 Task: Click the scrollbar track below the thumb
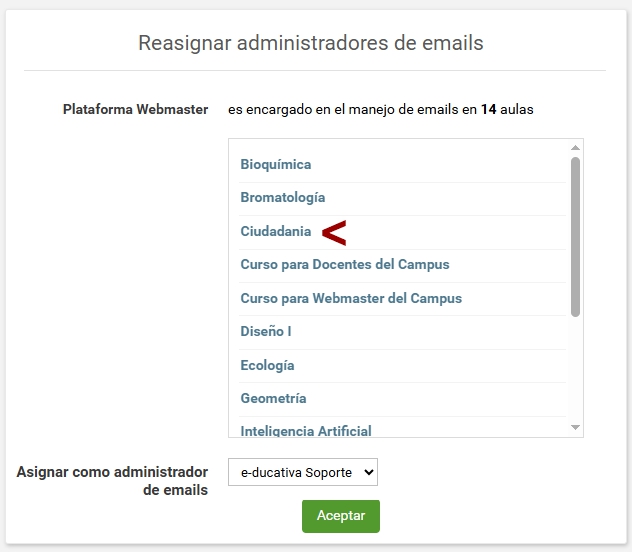point(575,369)
